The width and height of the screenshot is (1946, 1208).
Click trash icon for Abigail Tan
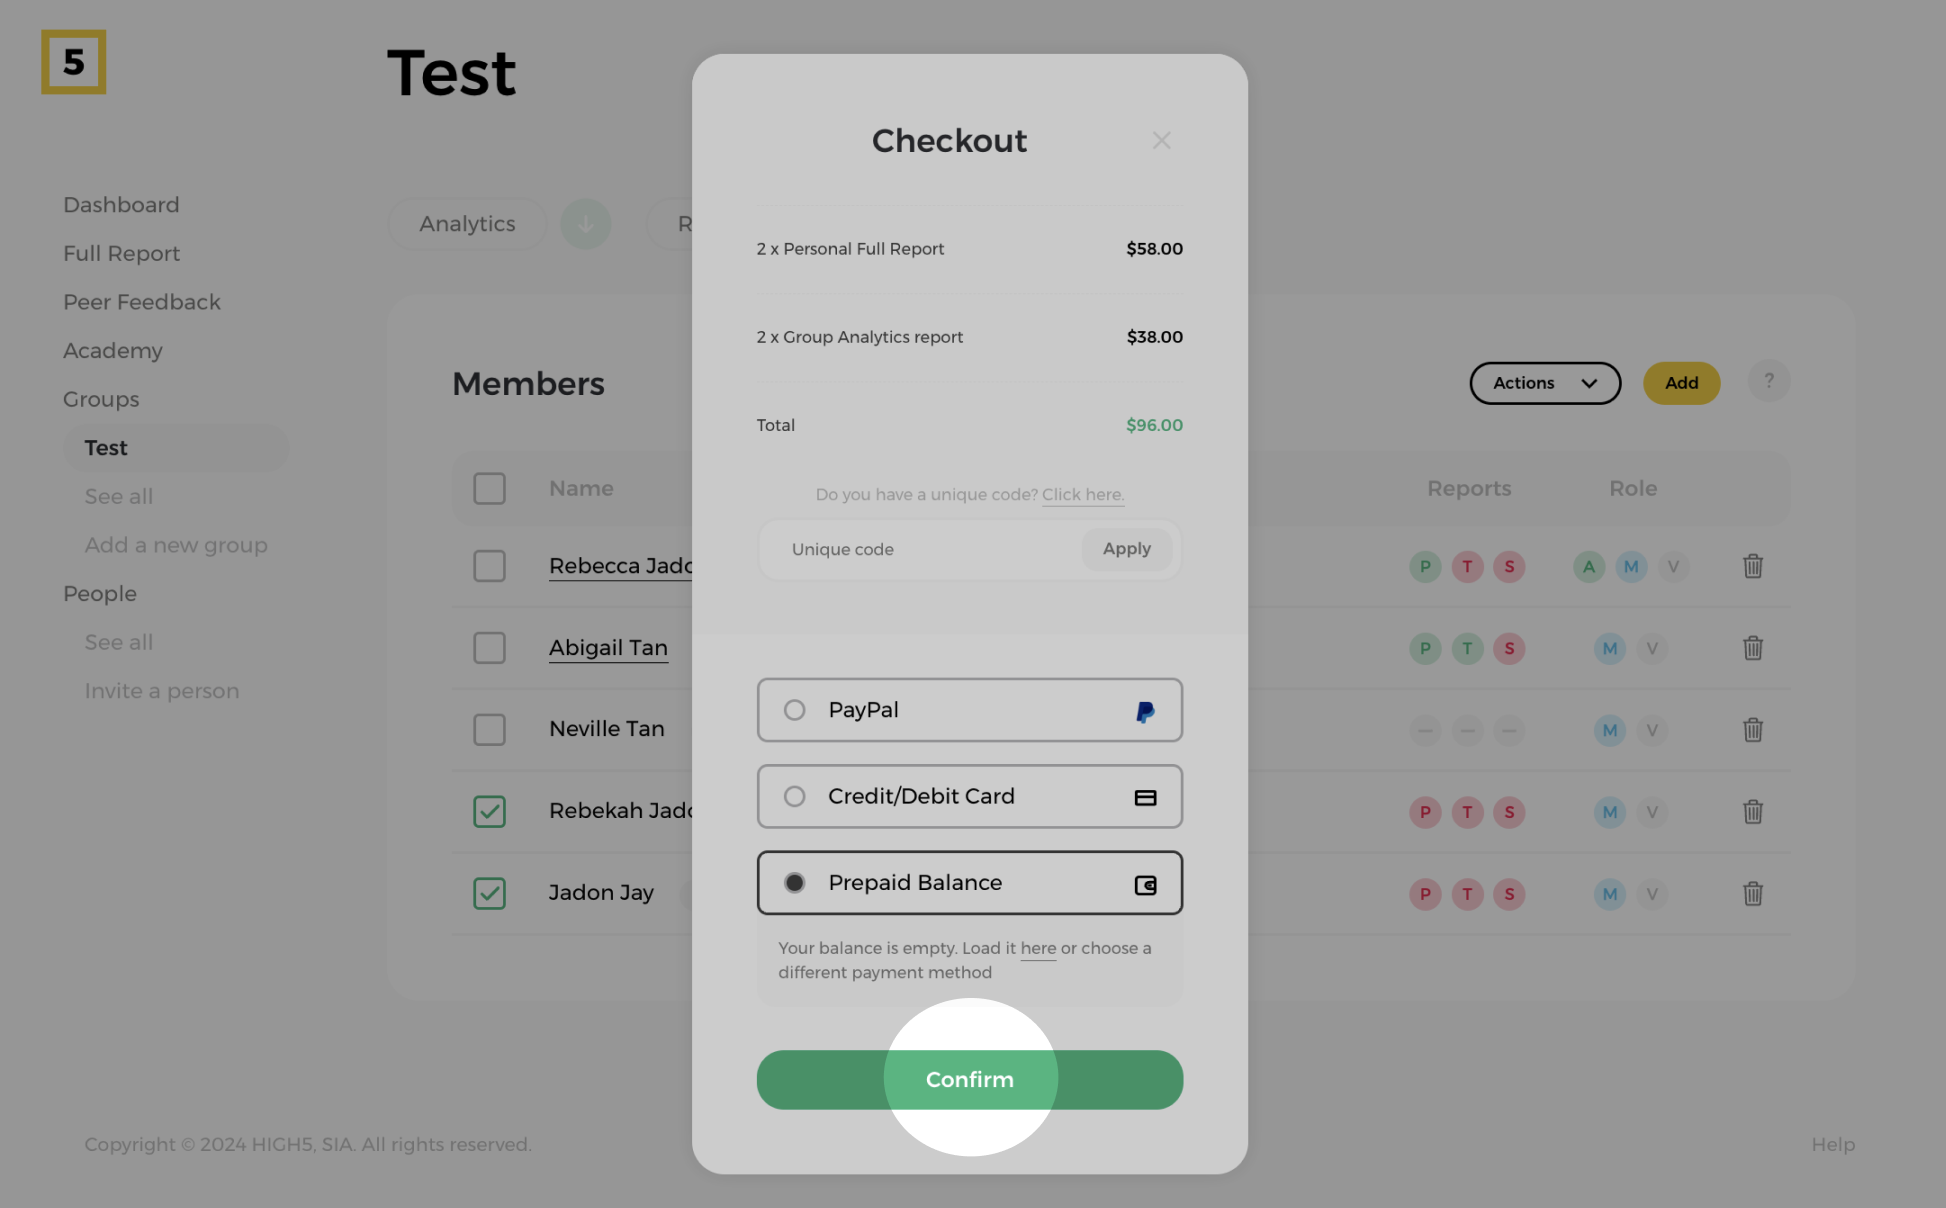click(x=1752, y=648)
